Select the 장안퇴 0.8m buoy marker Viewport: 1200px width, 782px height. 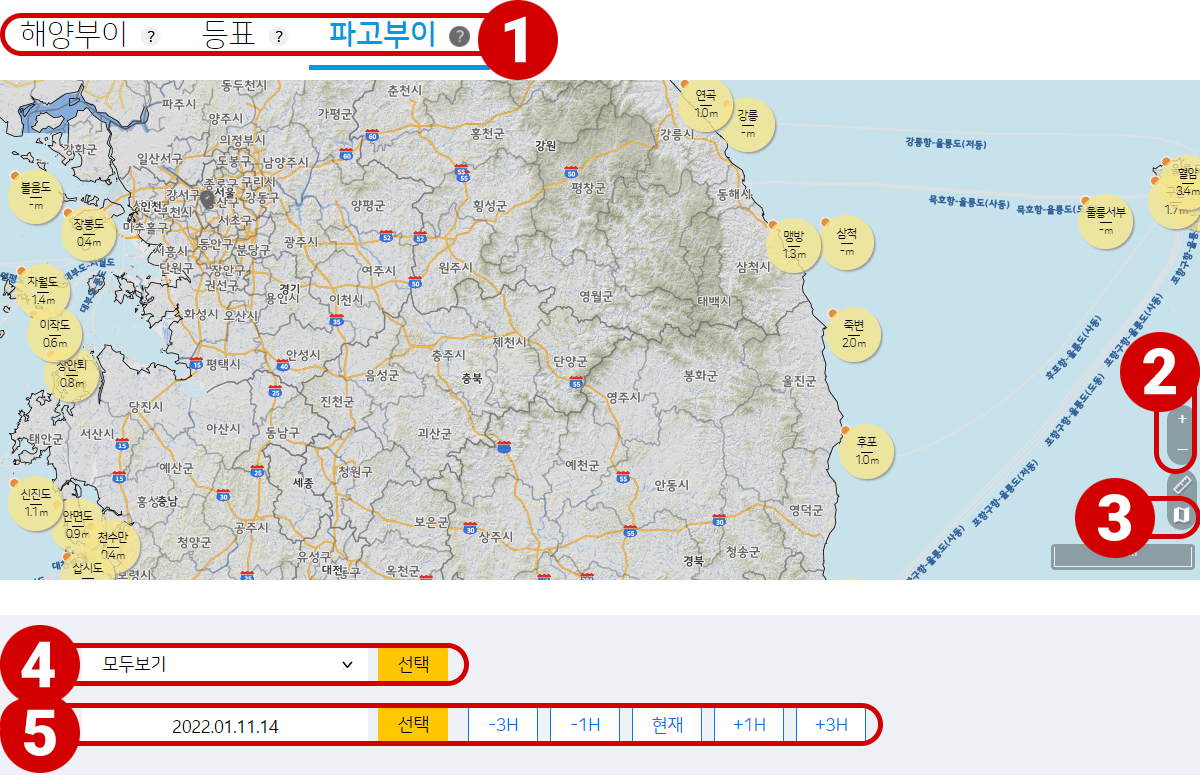coord(72,373)
